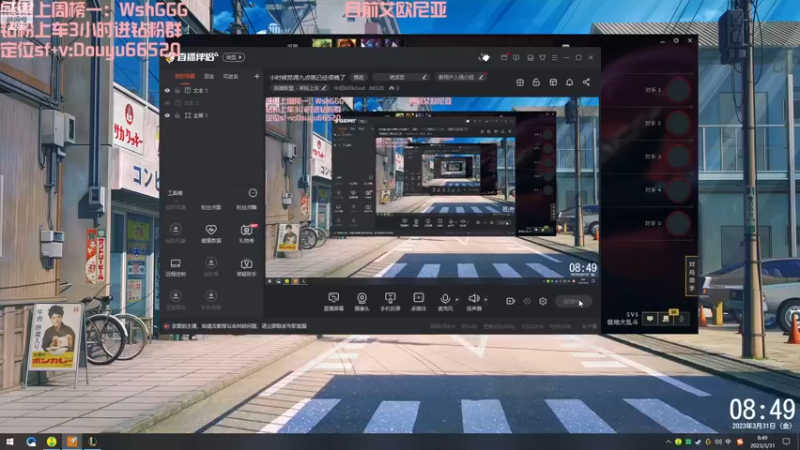Image resolution: width=800 pixels, height=450 pixels.
Task: Expand the hidden system tray icons
Action: (x=668, y=442)
